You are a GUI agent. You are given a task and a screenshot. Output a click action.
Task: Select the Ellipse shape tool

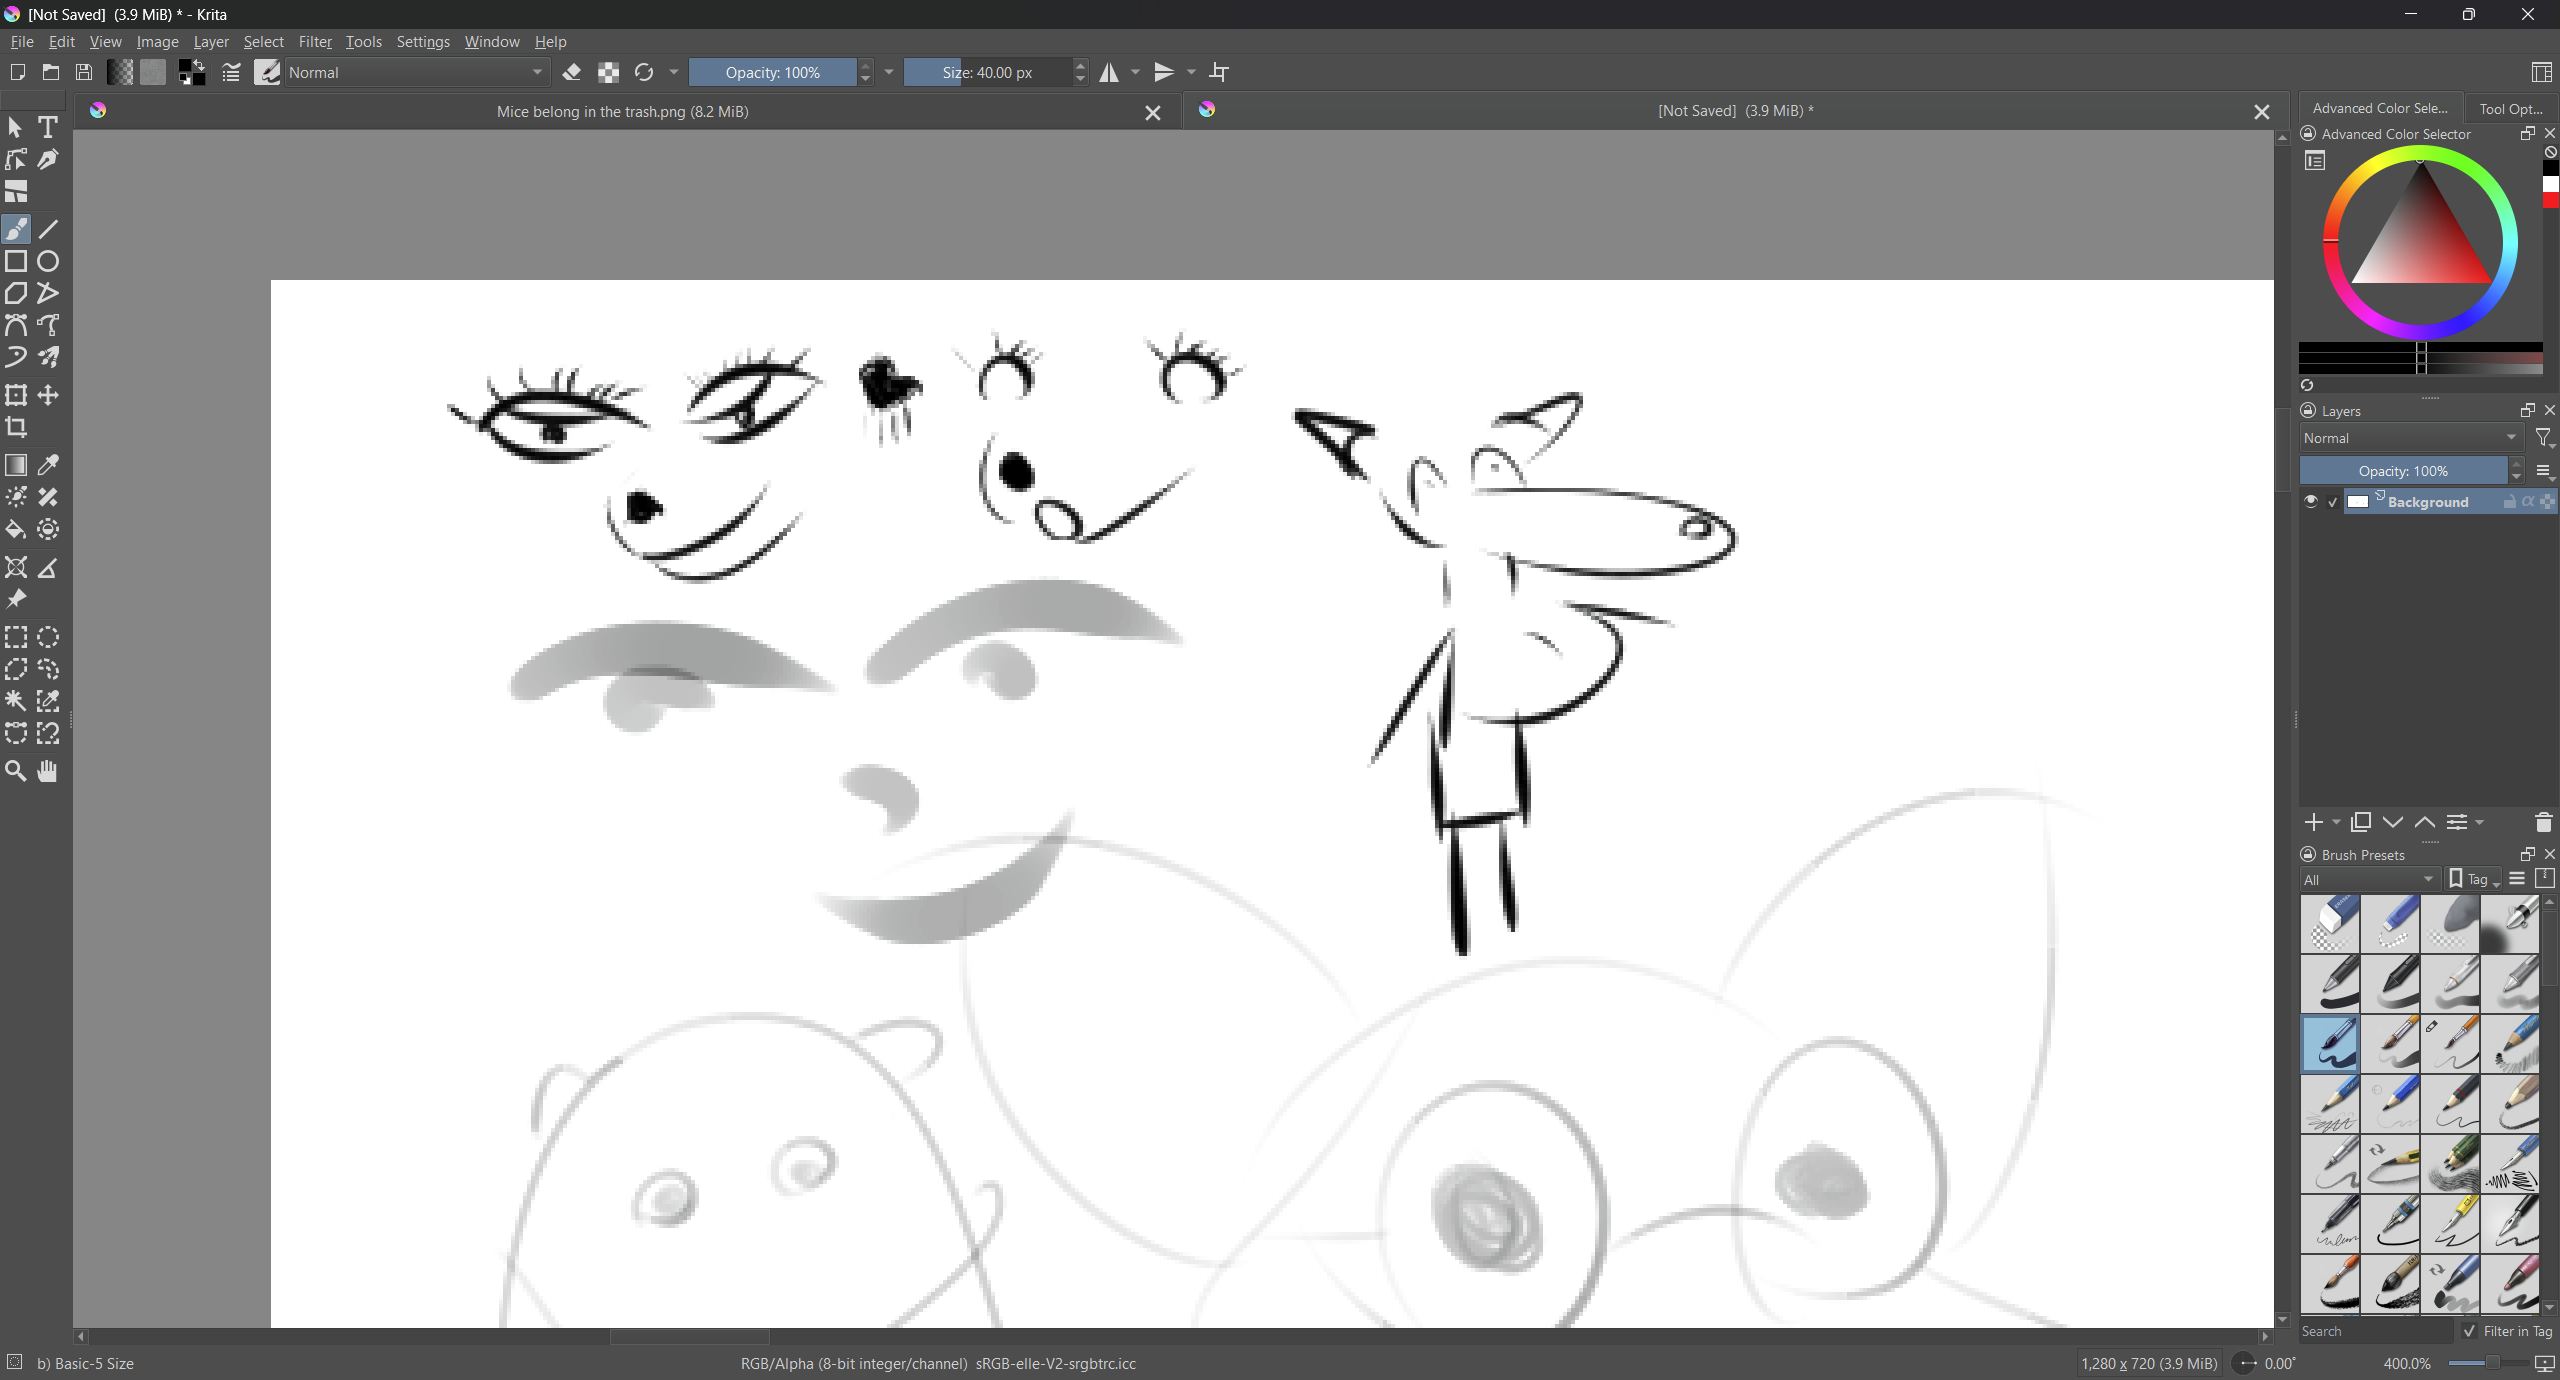coord(48,262)
